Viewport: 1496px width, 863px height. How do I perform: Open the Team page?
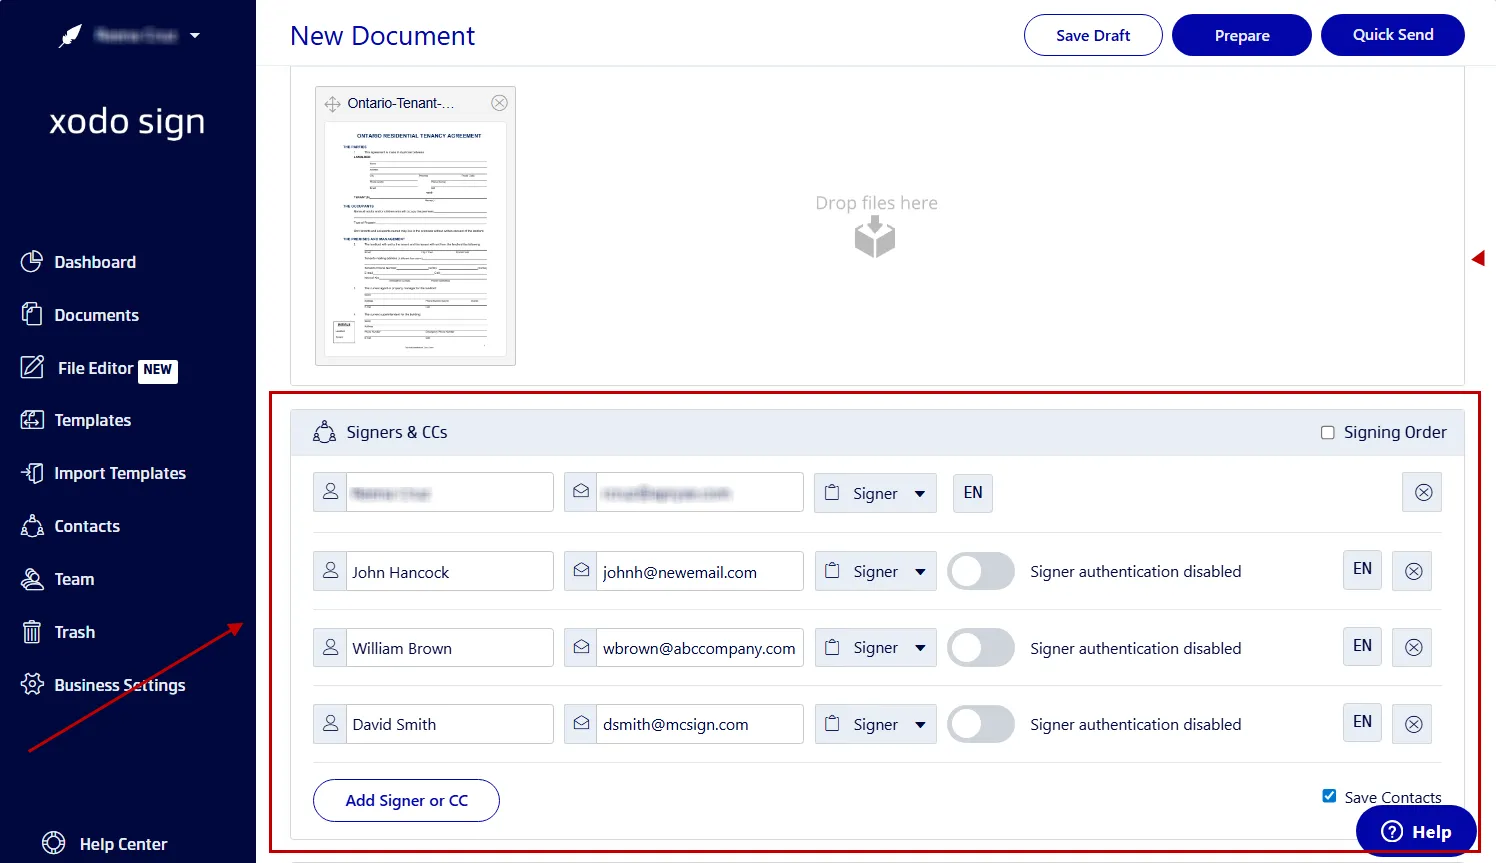74,579
